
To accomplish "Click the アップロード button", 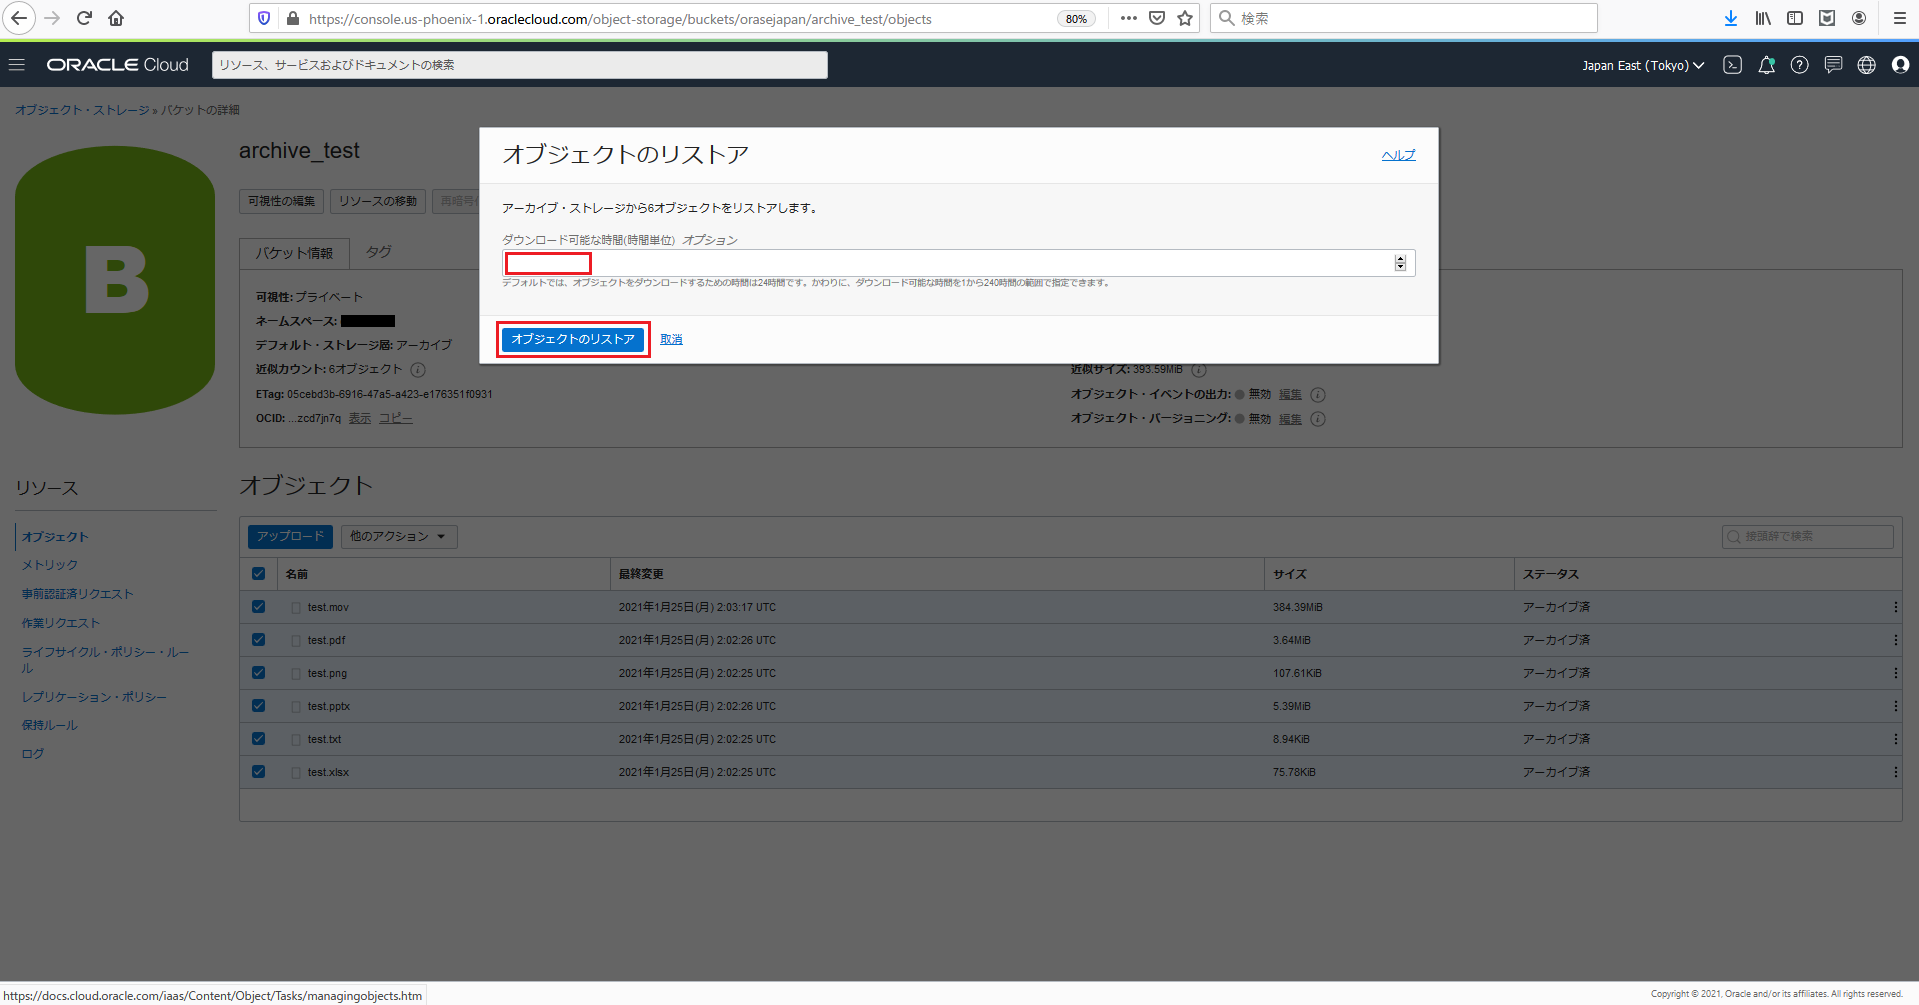I will [290, 537].
